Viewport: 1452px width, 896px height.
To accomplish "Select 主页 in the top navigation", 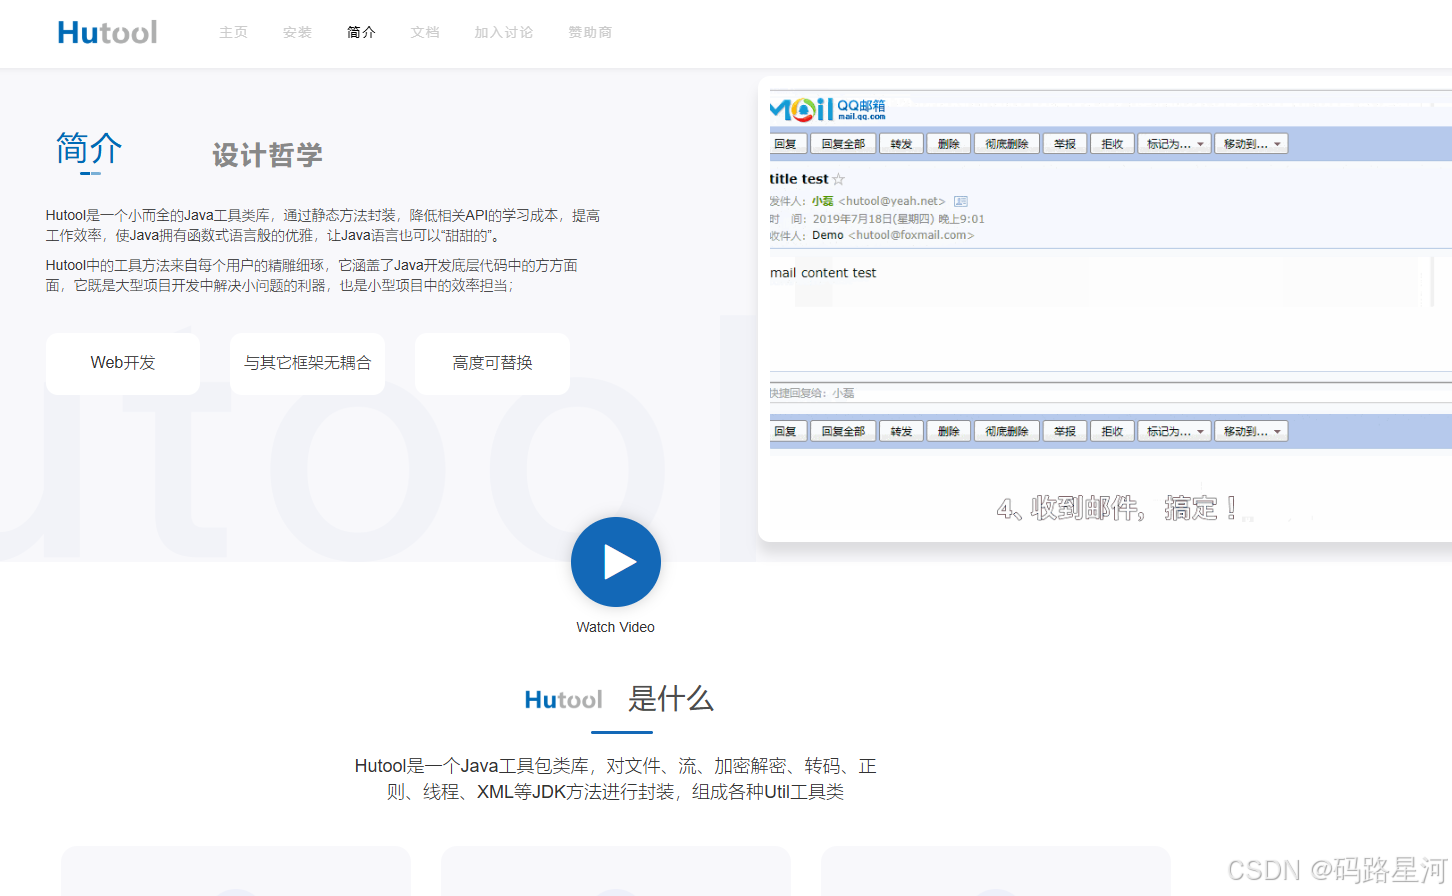I will (x=233, y=32).
